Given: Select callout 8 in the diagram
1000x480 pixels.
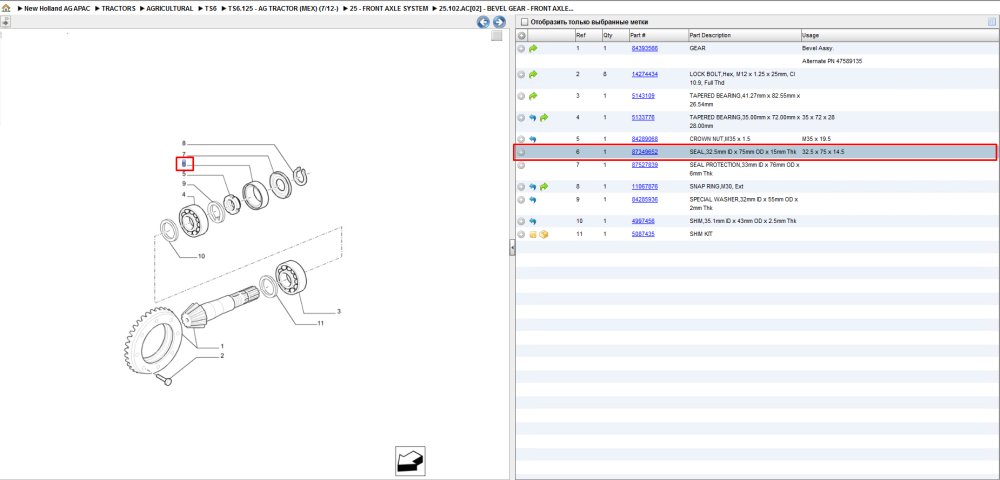Looking at the screenshot, I should (184, 143).
